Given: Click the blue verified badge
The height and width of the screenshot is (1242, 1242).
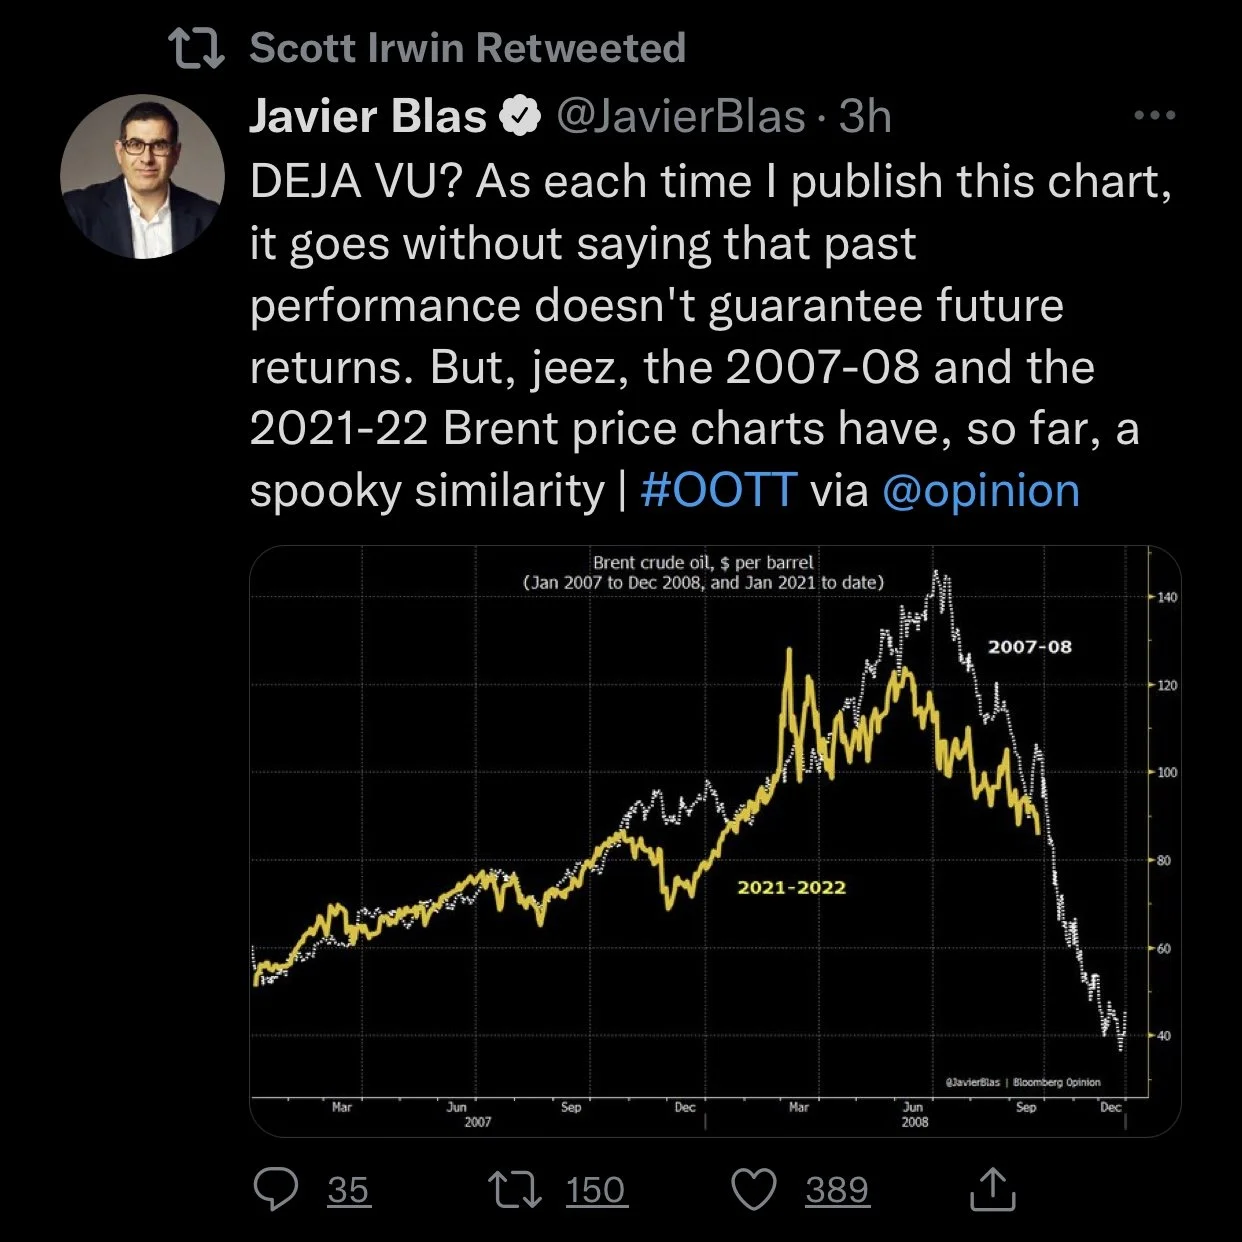Looking at the screenshot, I should (519, 116).
